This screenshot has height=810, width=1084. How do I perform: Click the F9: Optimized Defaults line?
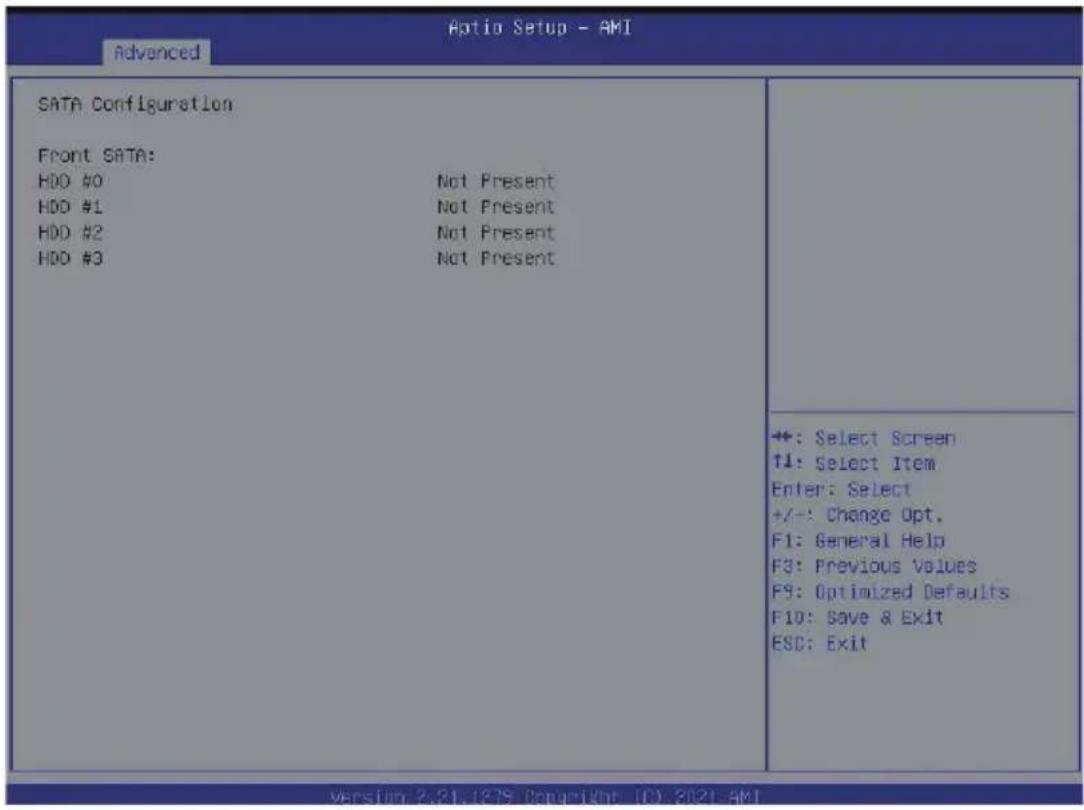click(890, 592)
